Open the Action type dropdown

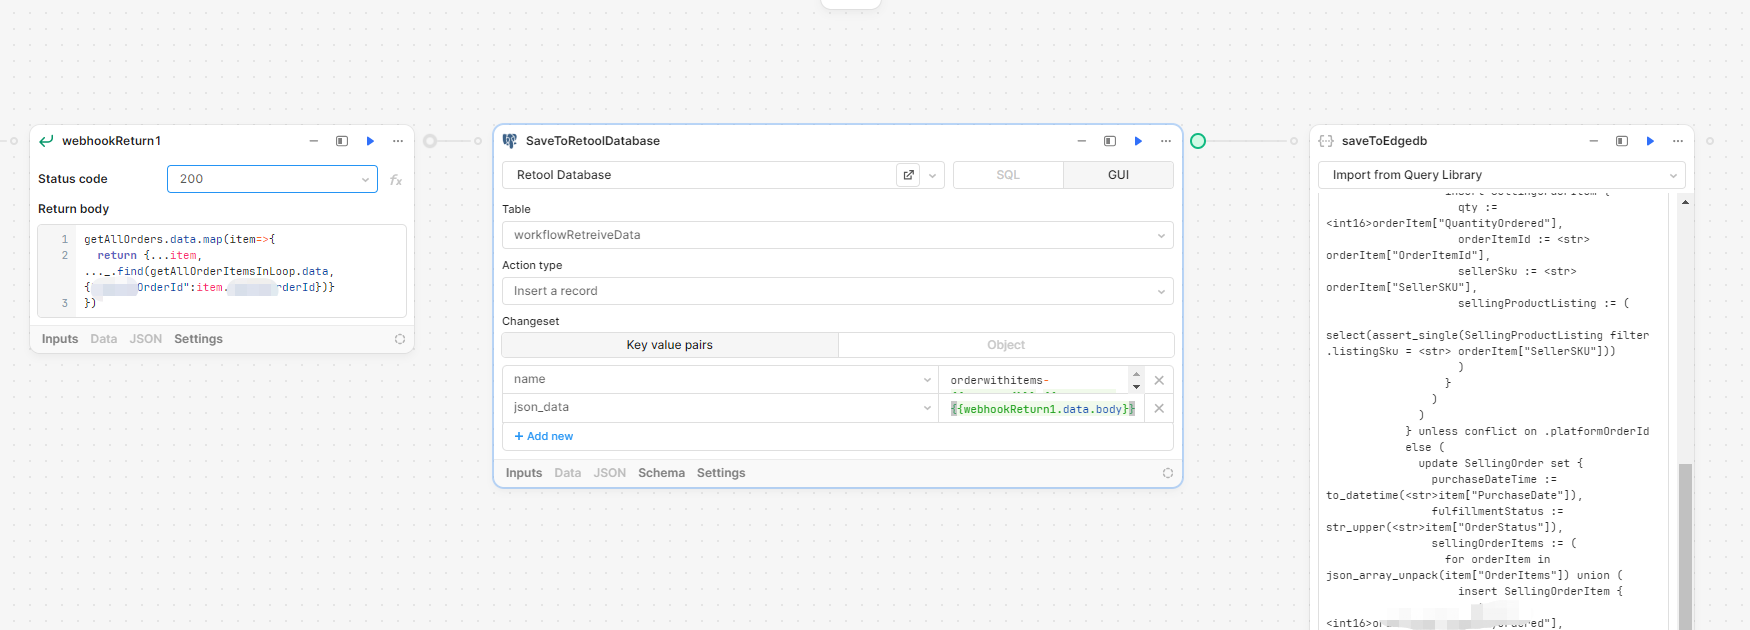pyautogui.click(x=838, y=291)
